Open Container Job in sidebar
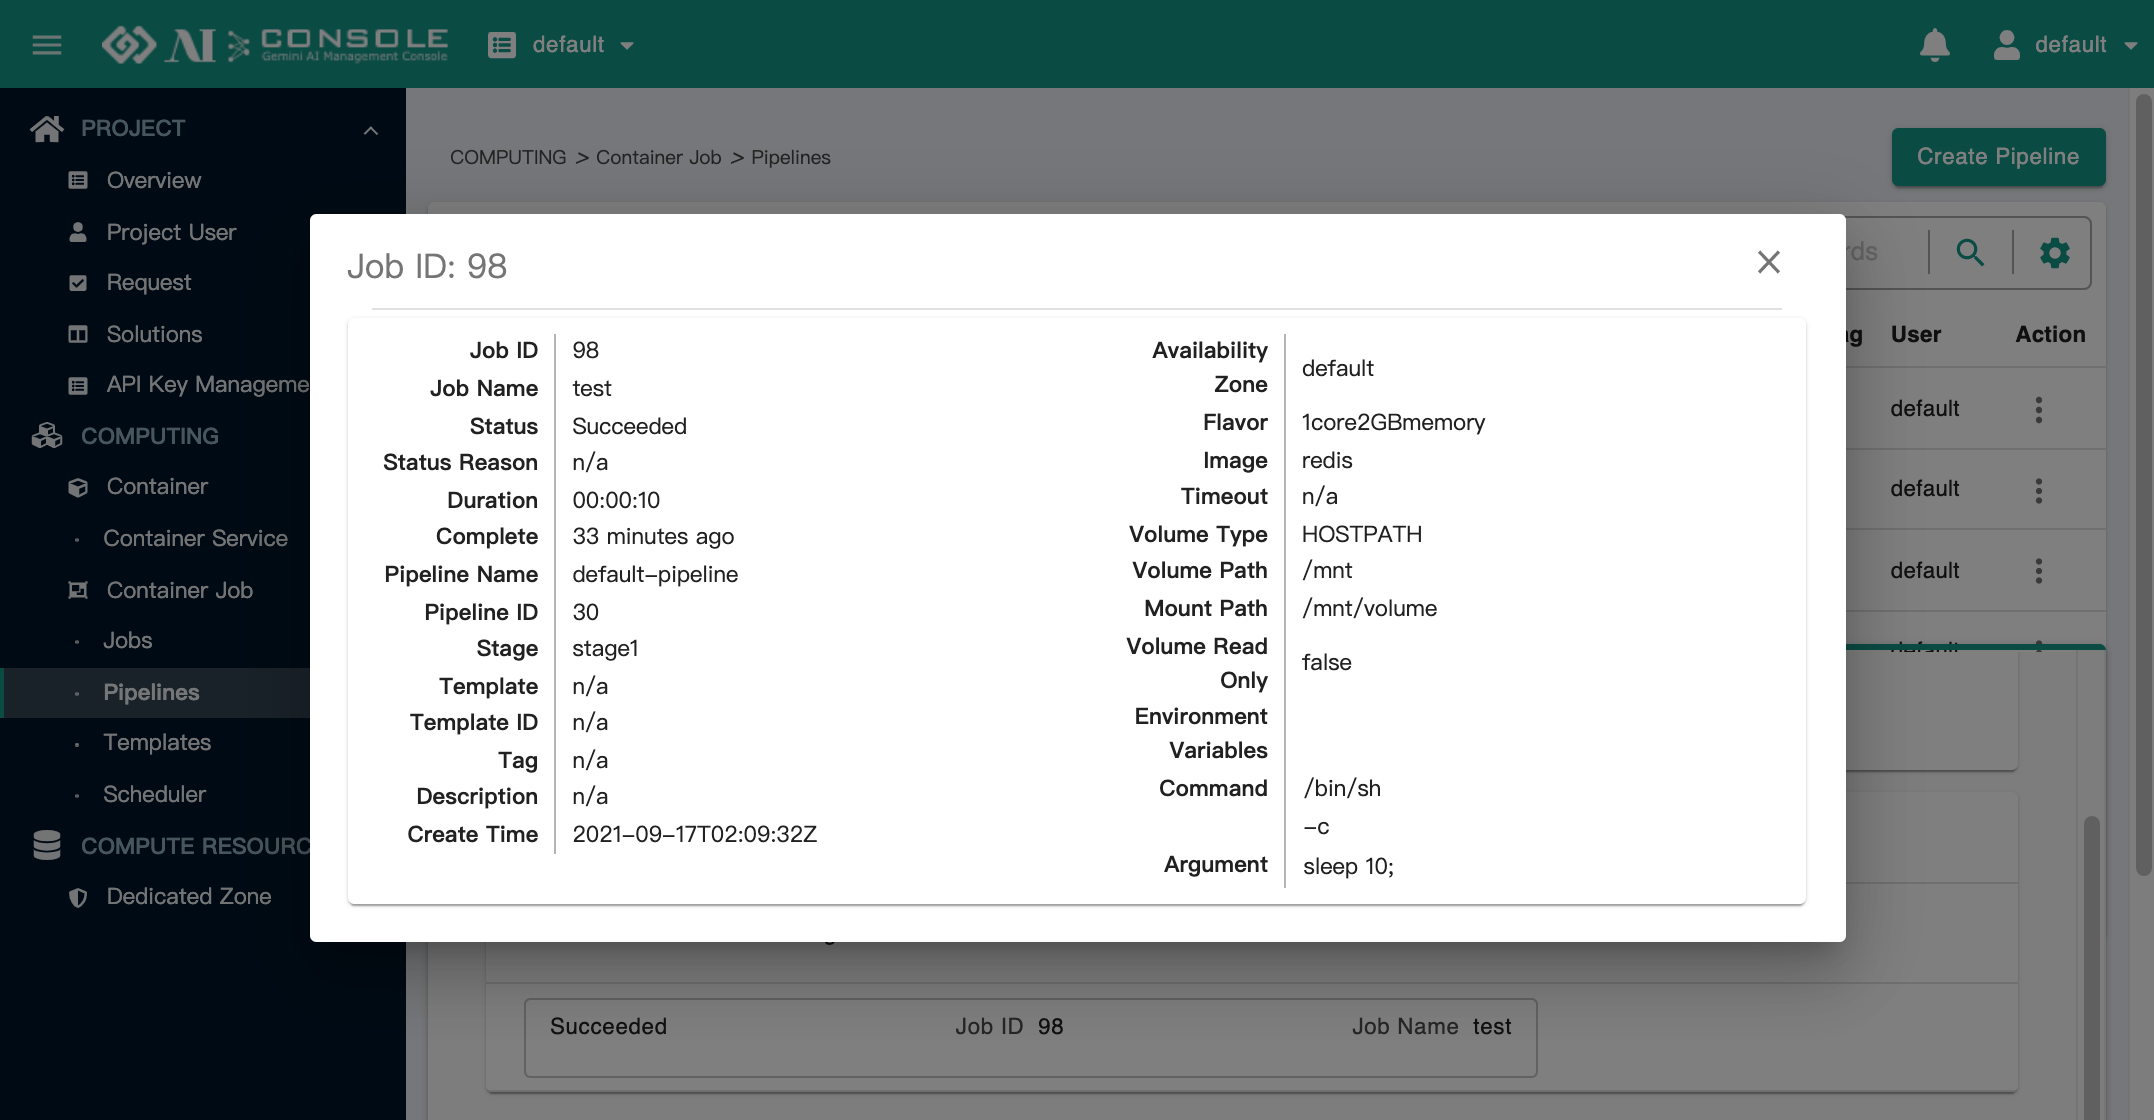This screenshot has width=2154, height=1120. [x=180, y=590]
